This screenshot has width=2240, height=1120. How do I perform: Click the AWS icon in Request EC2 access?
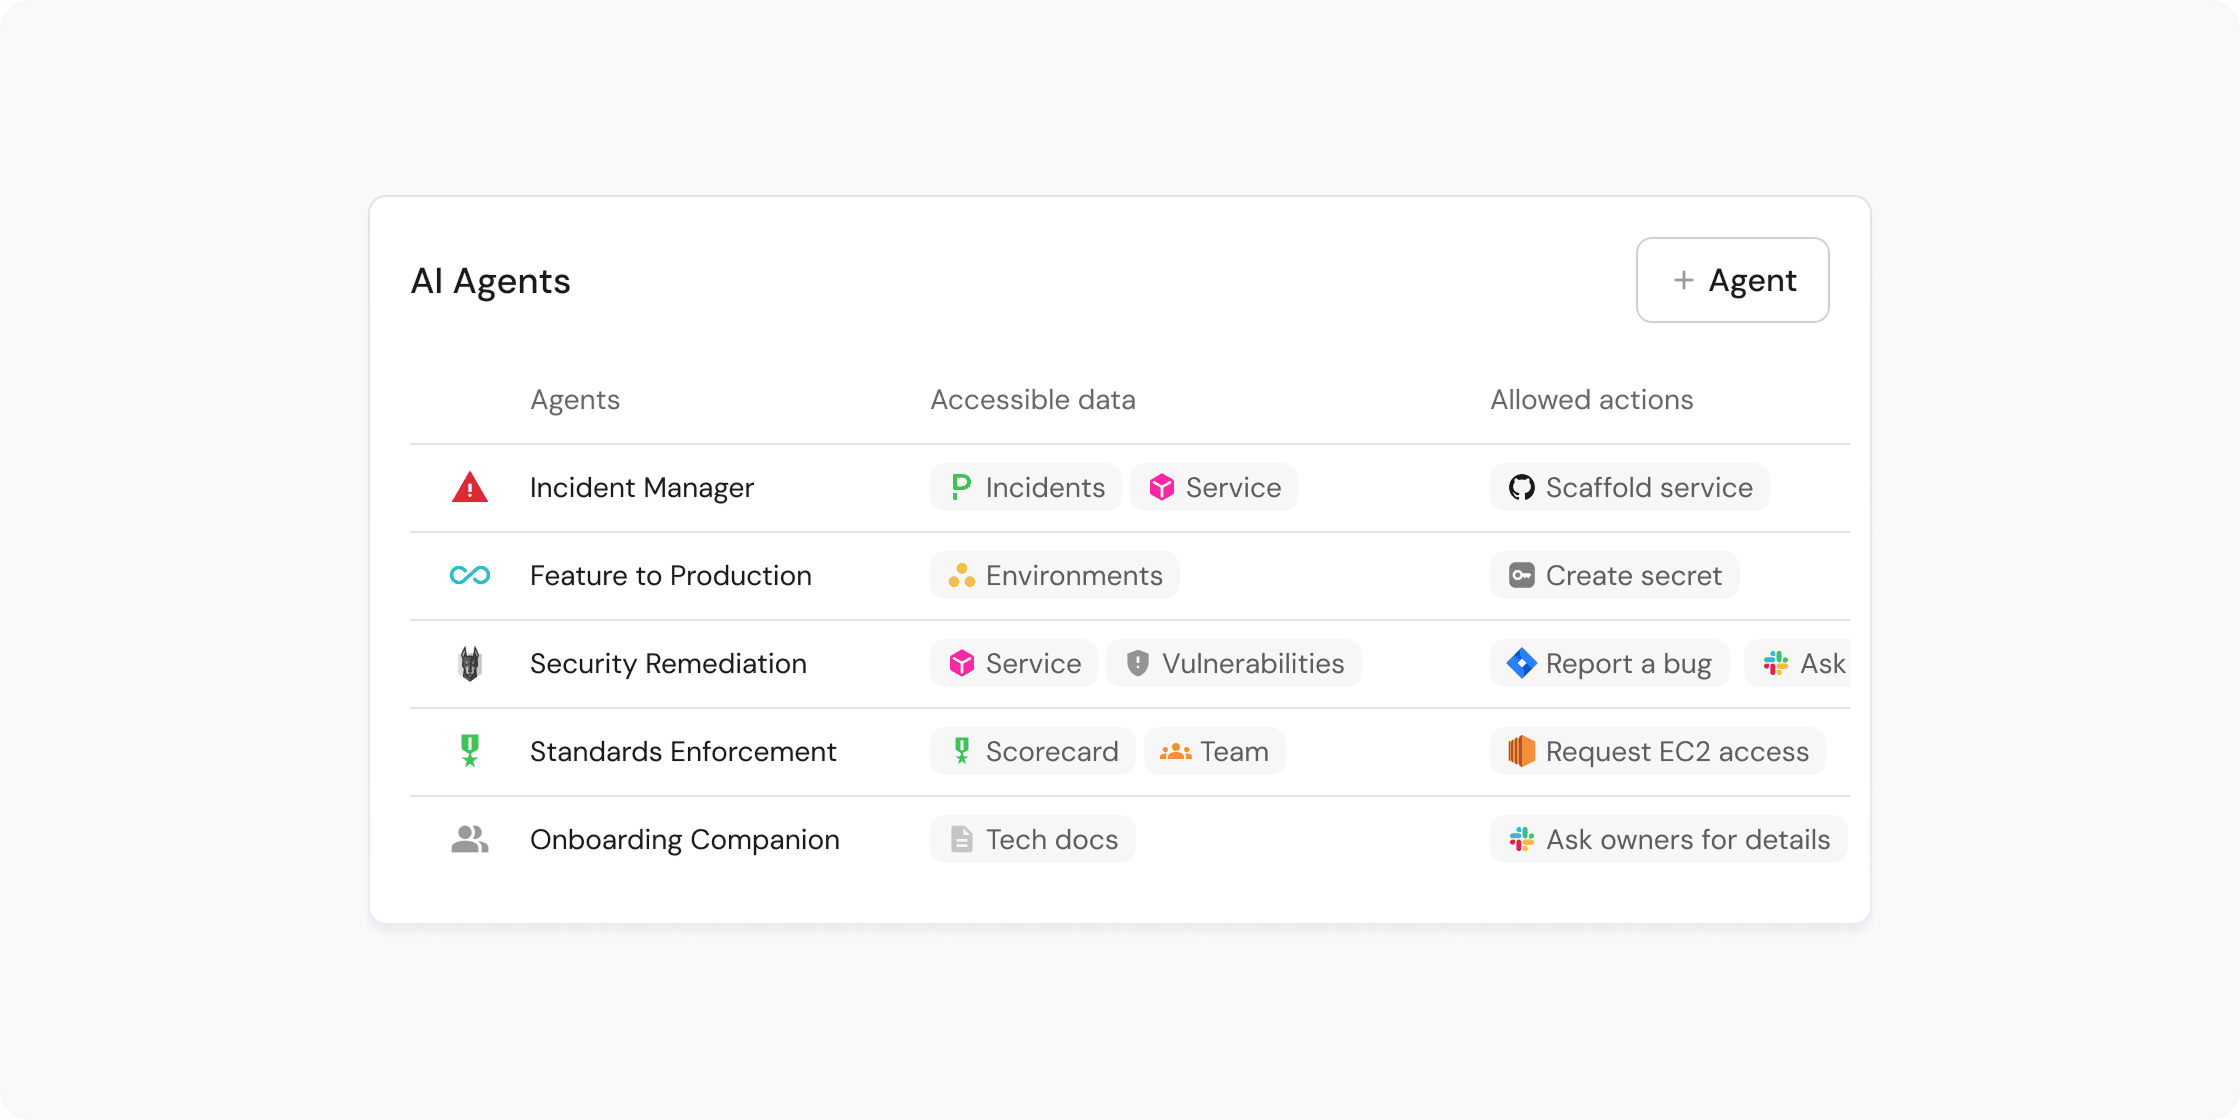1521,751
